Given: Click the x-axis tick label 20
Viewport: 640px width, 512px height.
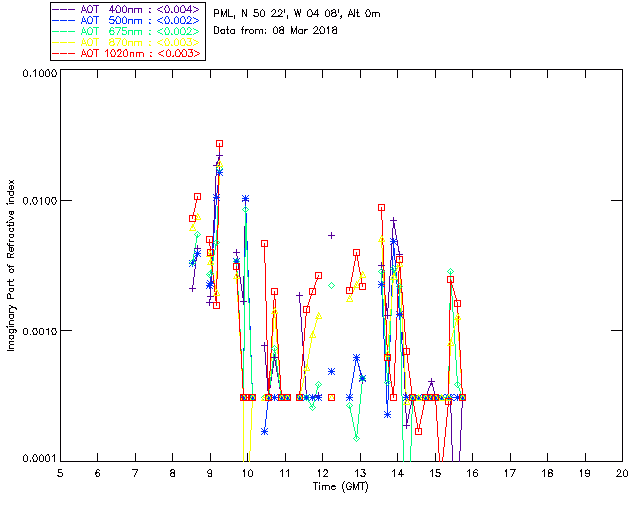Looking at the screenshot, I should click(x=621, y=472).
